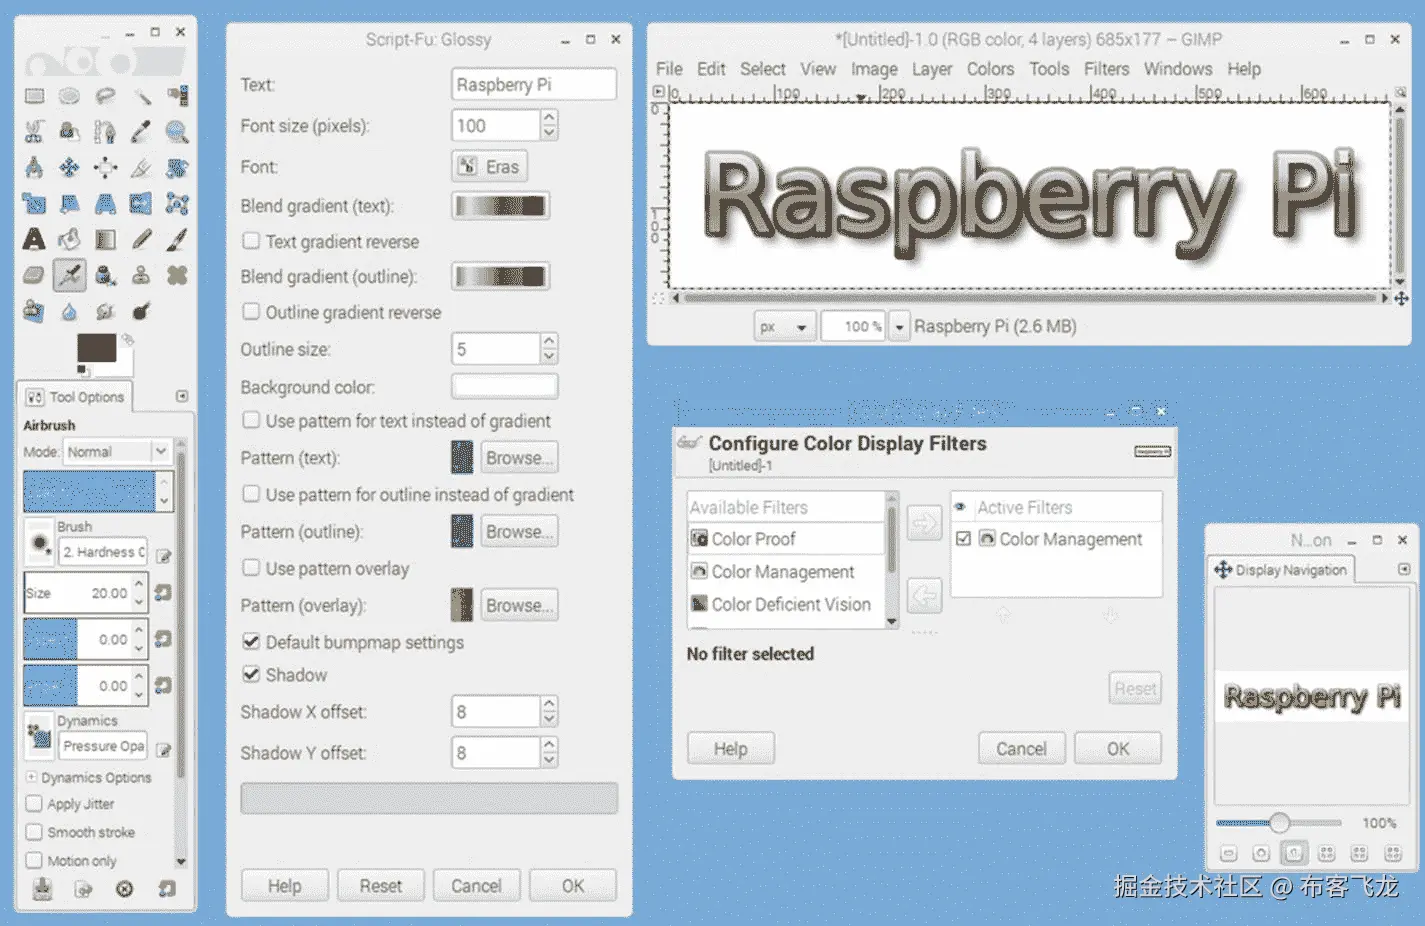Select the Flip tool
This screenshot has width=1425, height=926.
[x=141, y=204]
